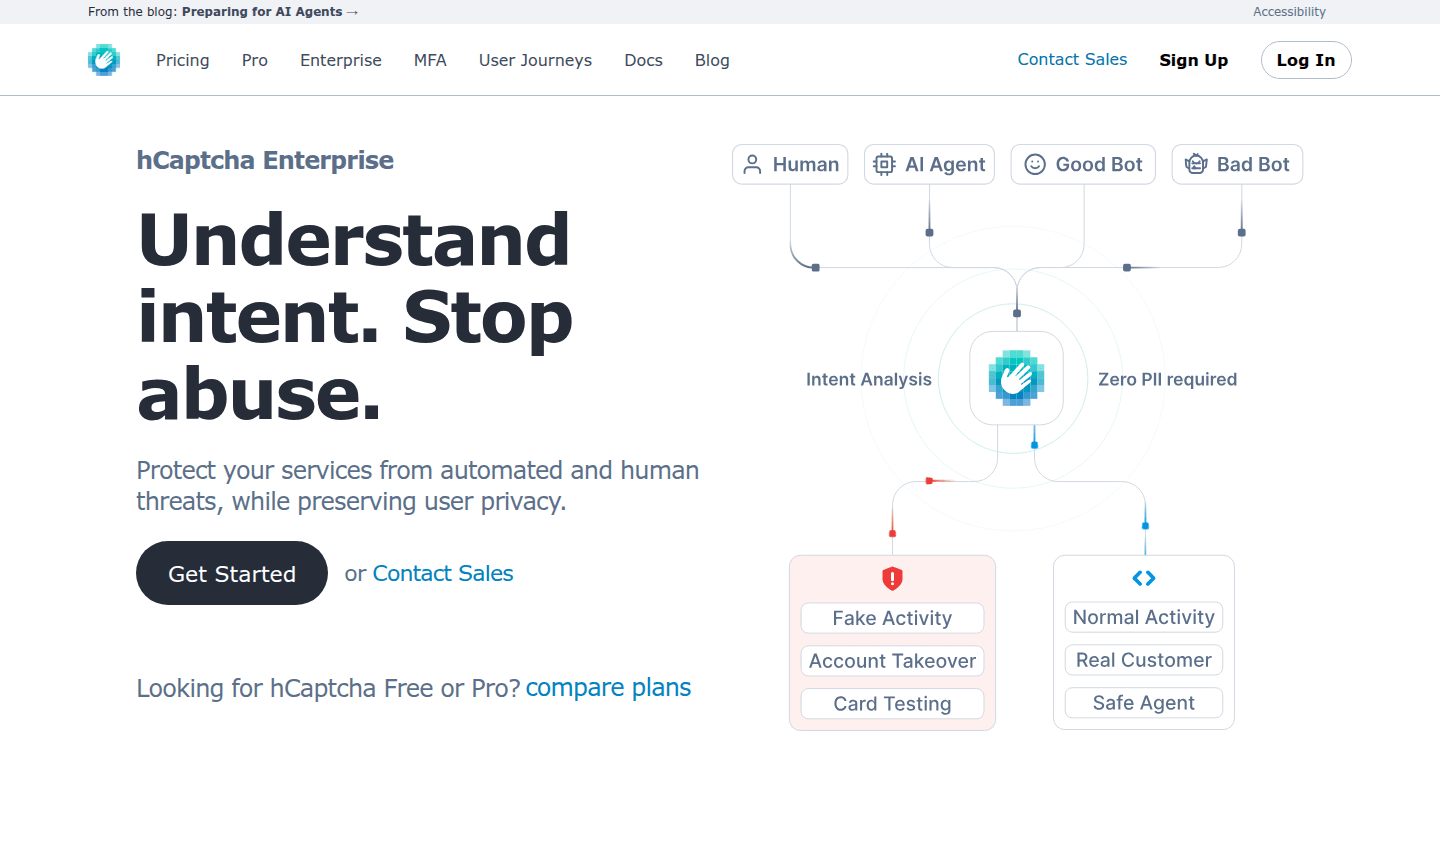Navigate to the Docs section
The height and width of the screenshot is (862, 1440).
(643, 60)
